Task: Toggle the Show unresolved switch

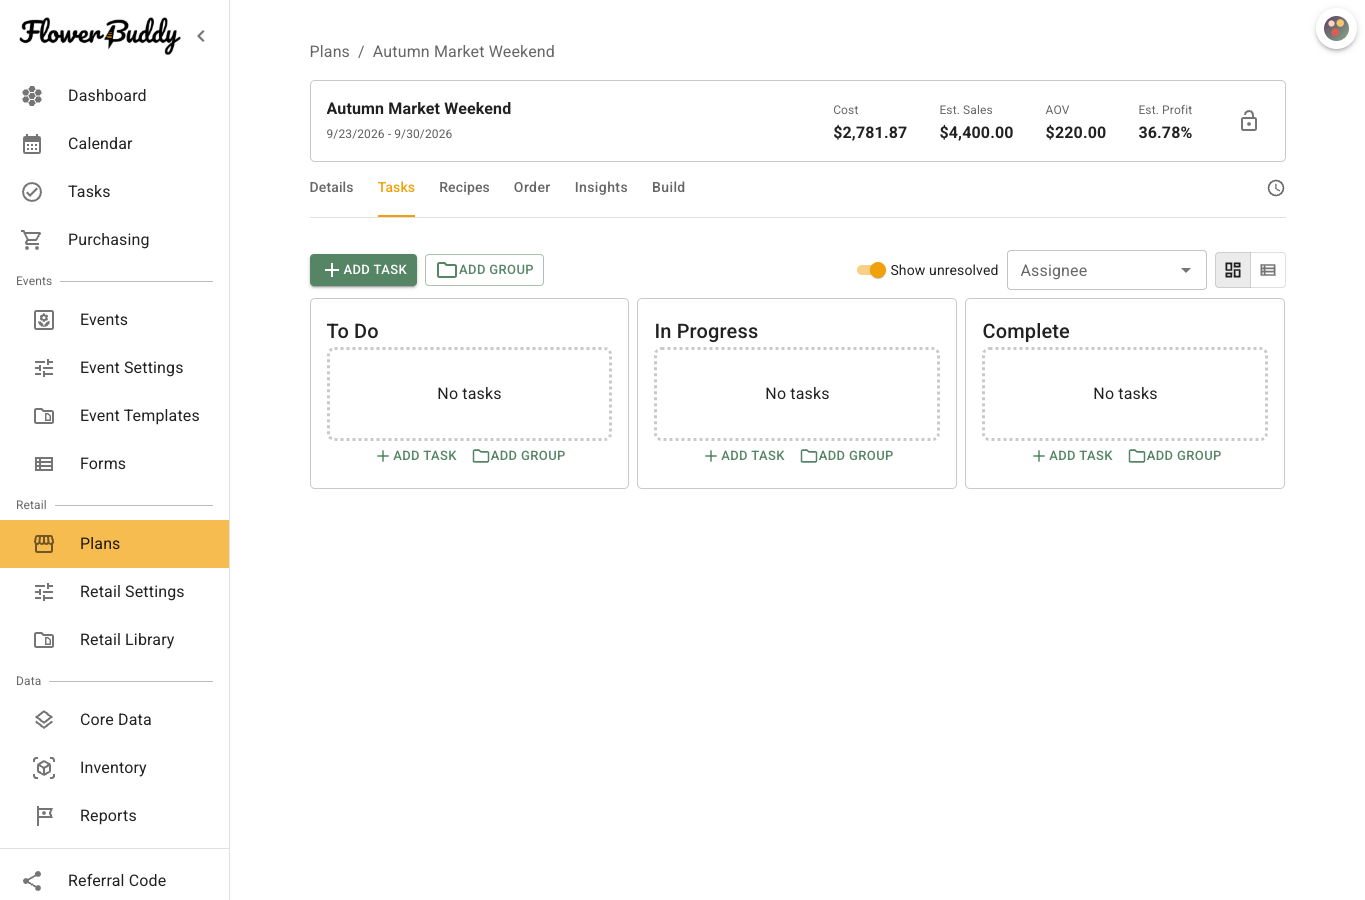Action: (x=871, y=270)
